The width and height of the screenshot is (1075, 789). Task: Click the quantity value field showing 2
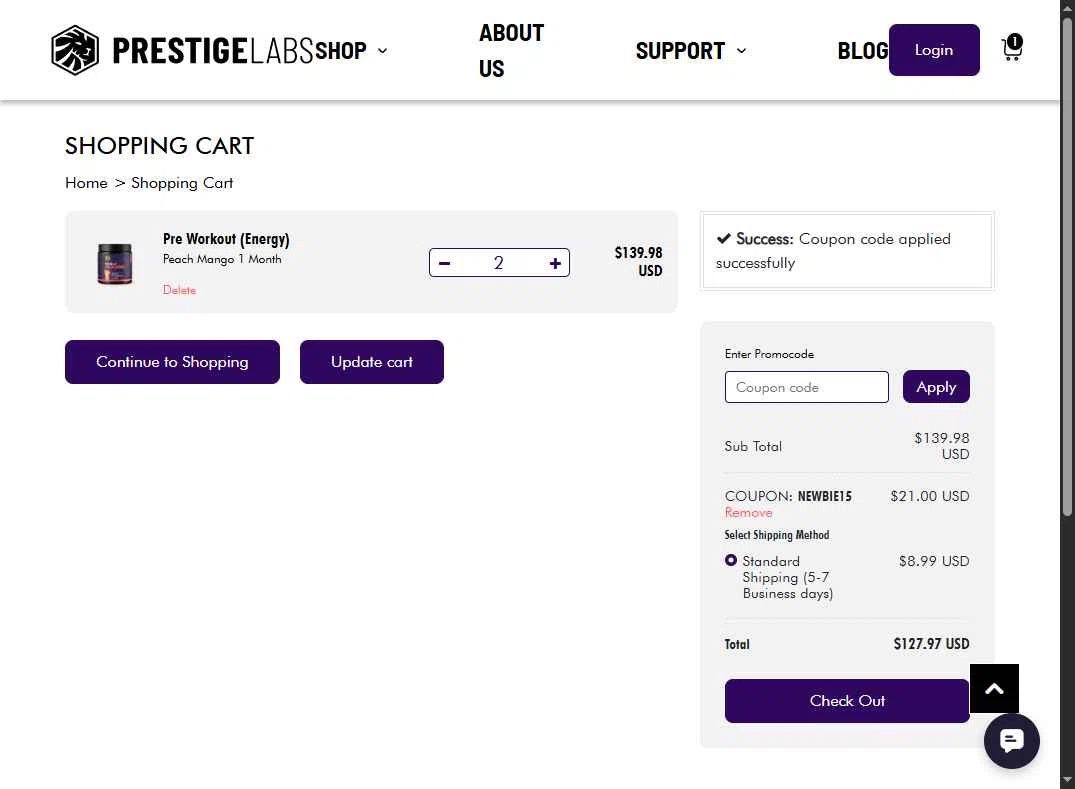[x=498, y=263]
